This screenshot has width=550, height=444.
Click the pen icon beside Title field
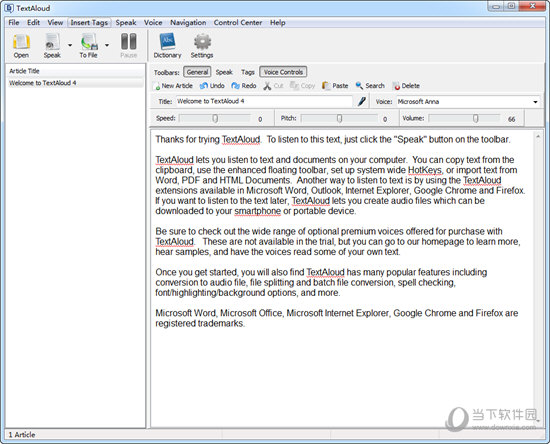pyautogui.click(x=362, y=102)
